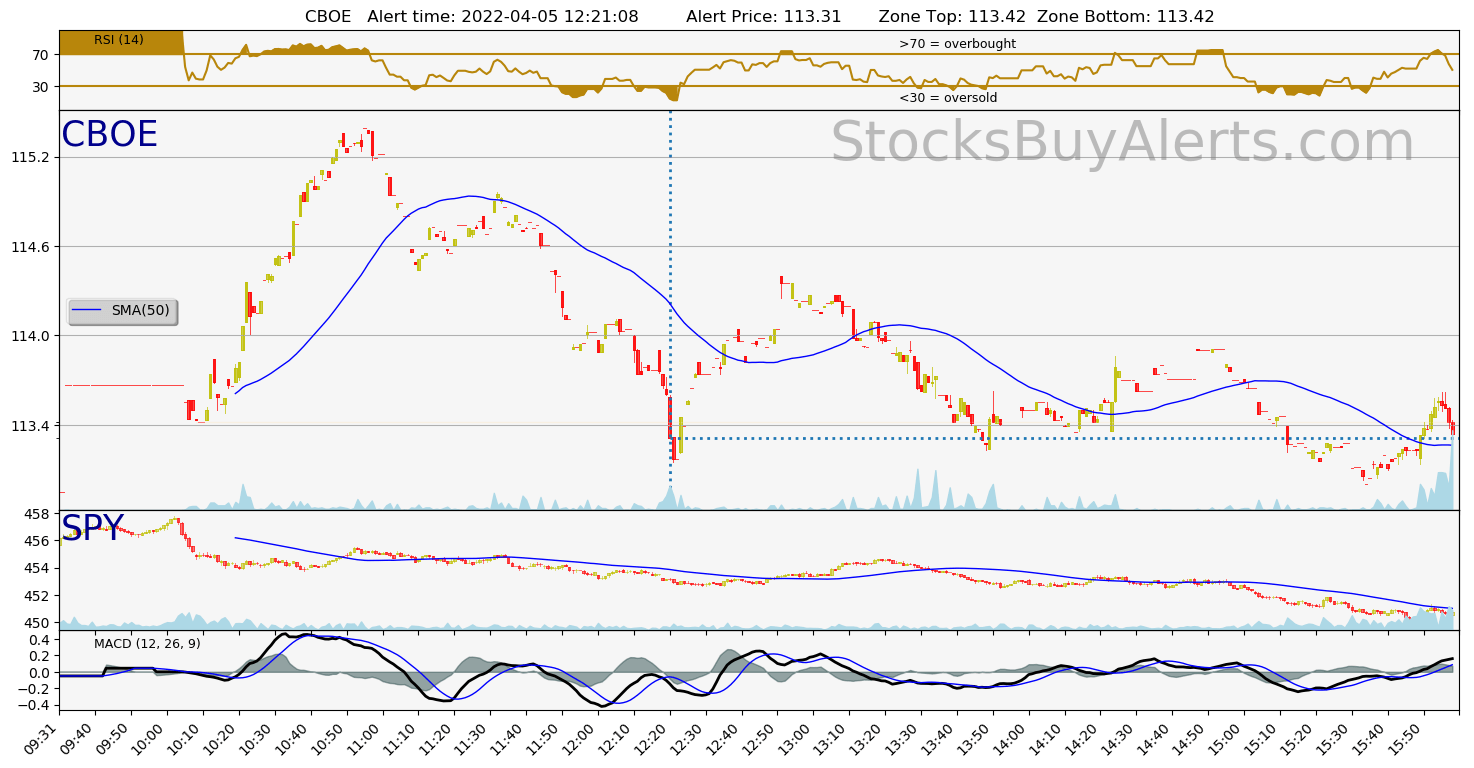Click the Alert time 2022-04-05 12:21:08 text
The image size is (1474, 768).
pos(503,16)
